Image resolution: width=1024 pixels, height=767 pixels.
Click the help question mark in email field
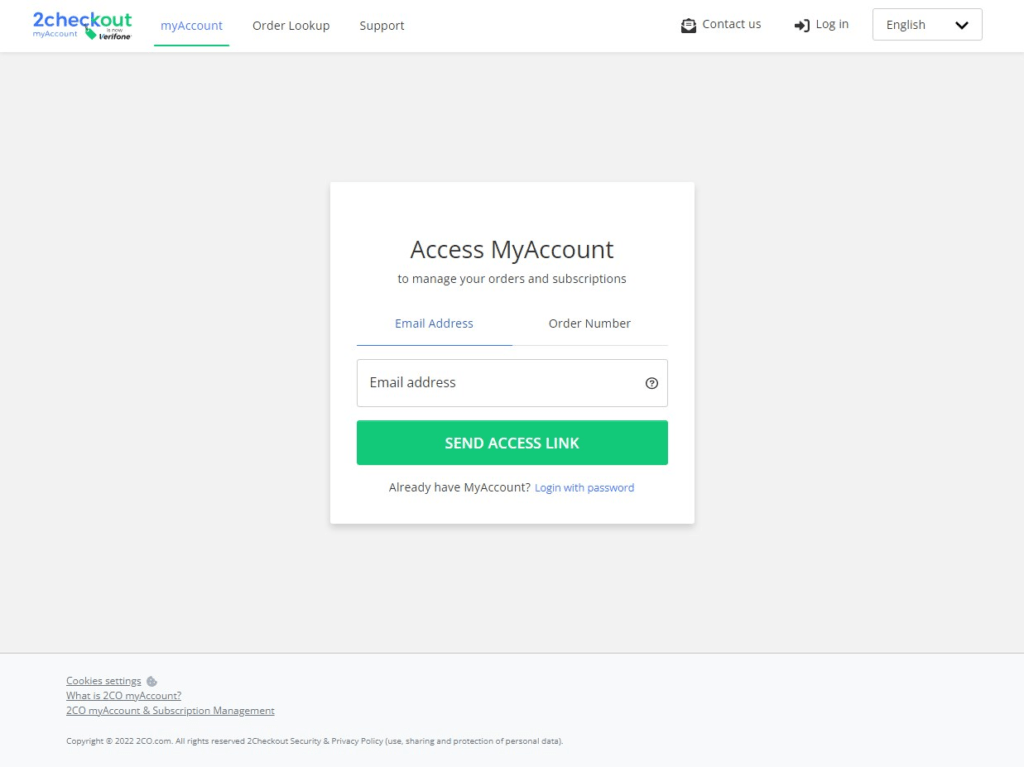point(651,384)
